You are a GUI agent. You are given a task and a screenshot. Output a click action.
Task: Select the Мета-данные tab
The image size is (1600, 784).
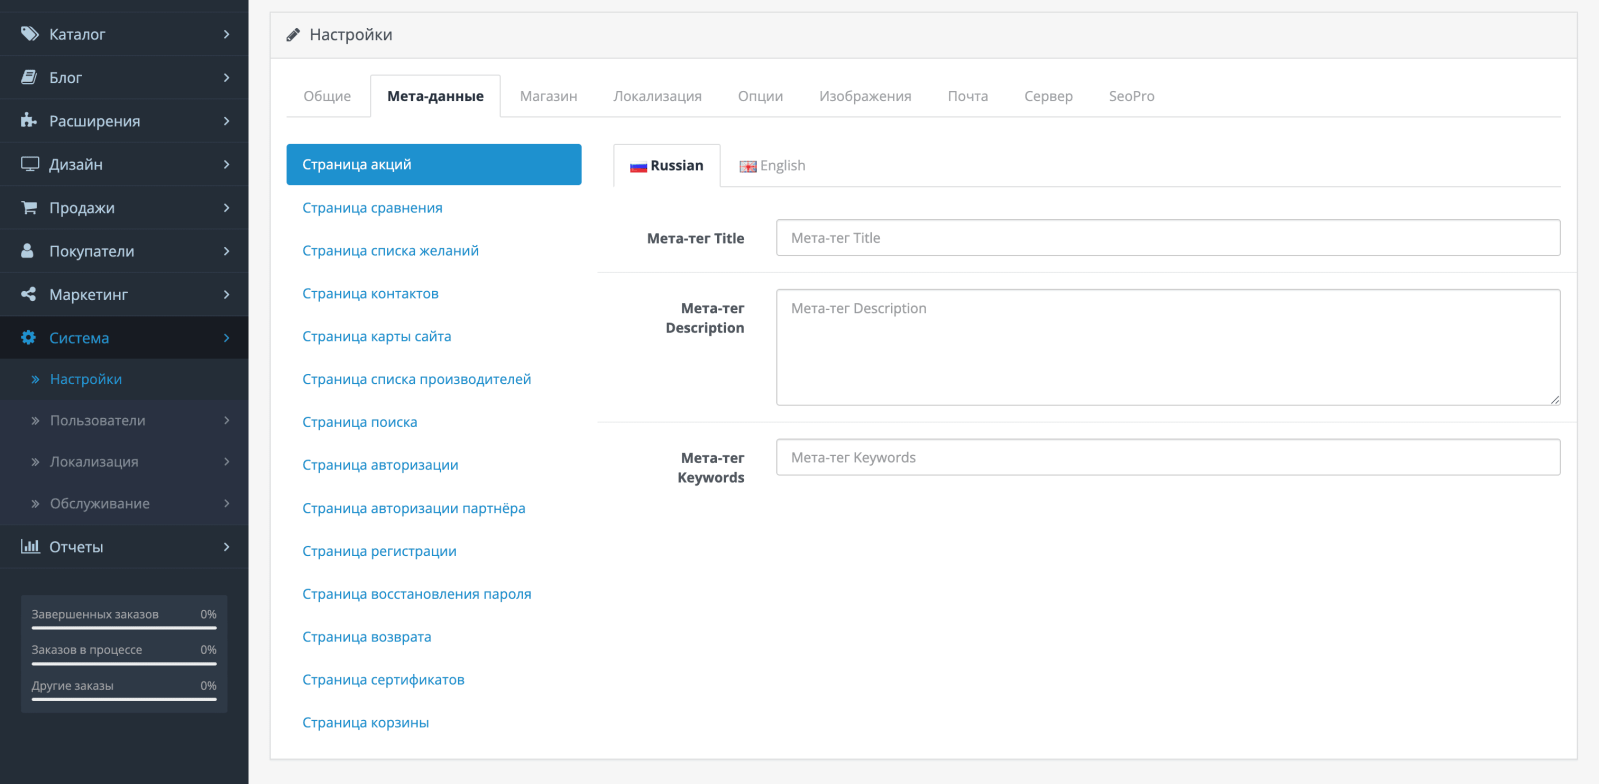tap(435, 96)
